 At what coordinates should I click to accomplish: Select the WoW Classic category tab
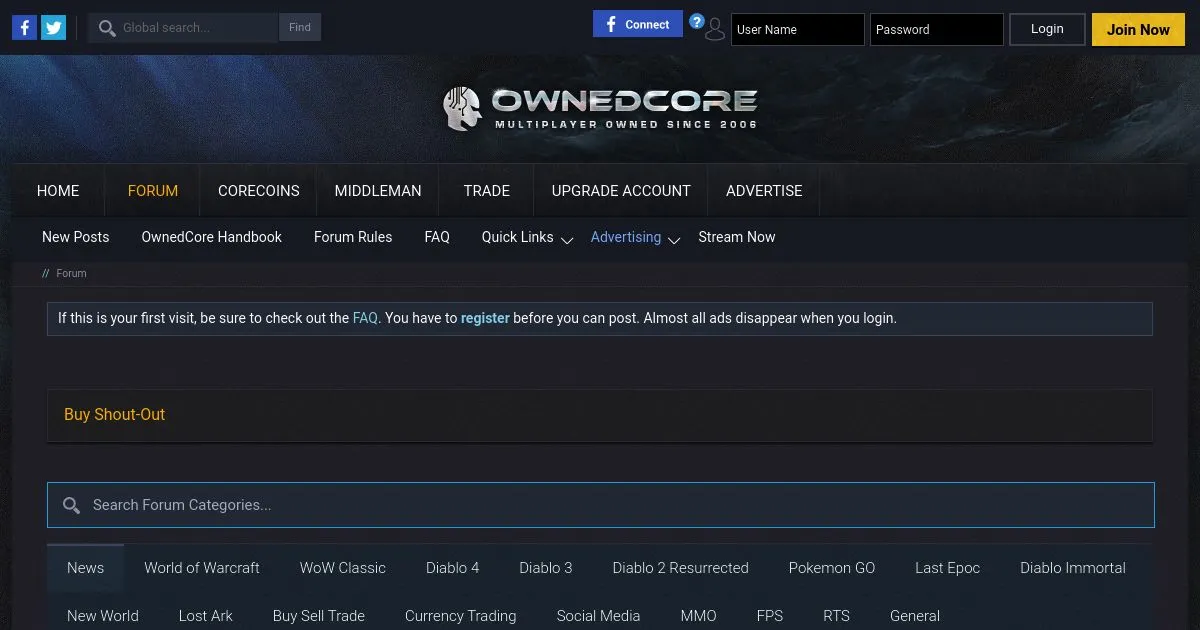(x=343, y=568)
